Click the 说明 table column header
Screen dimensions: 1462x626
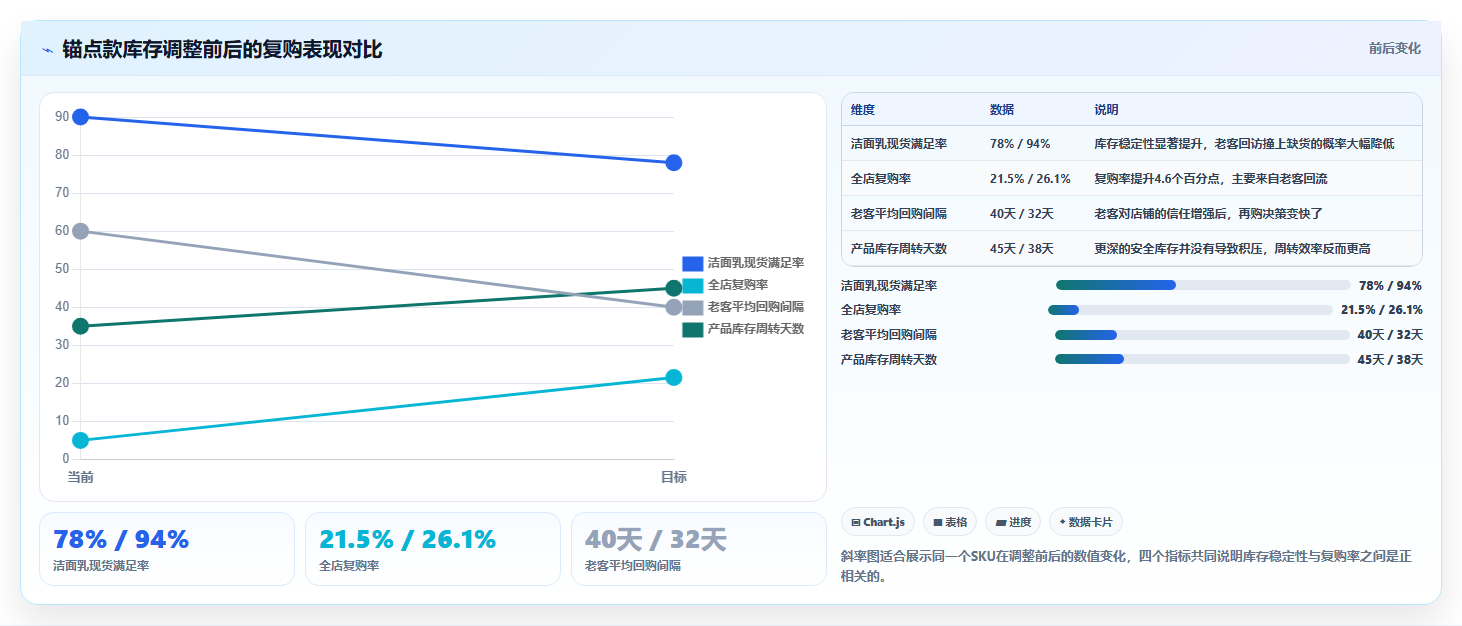coord(1107,110)
